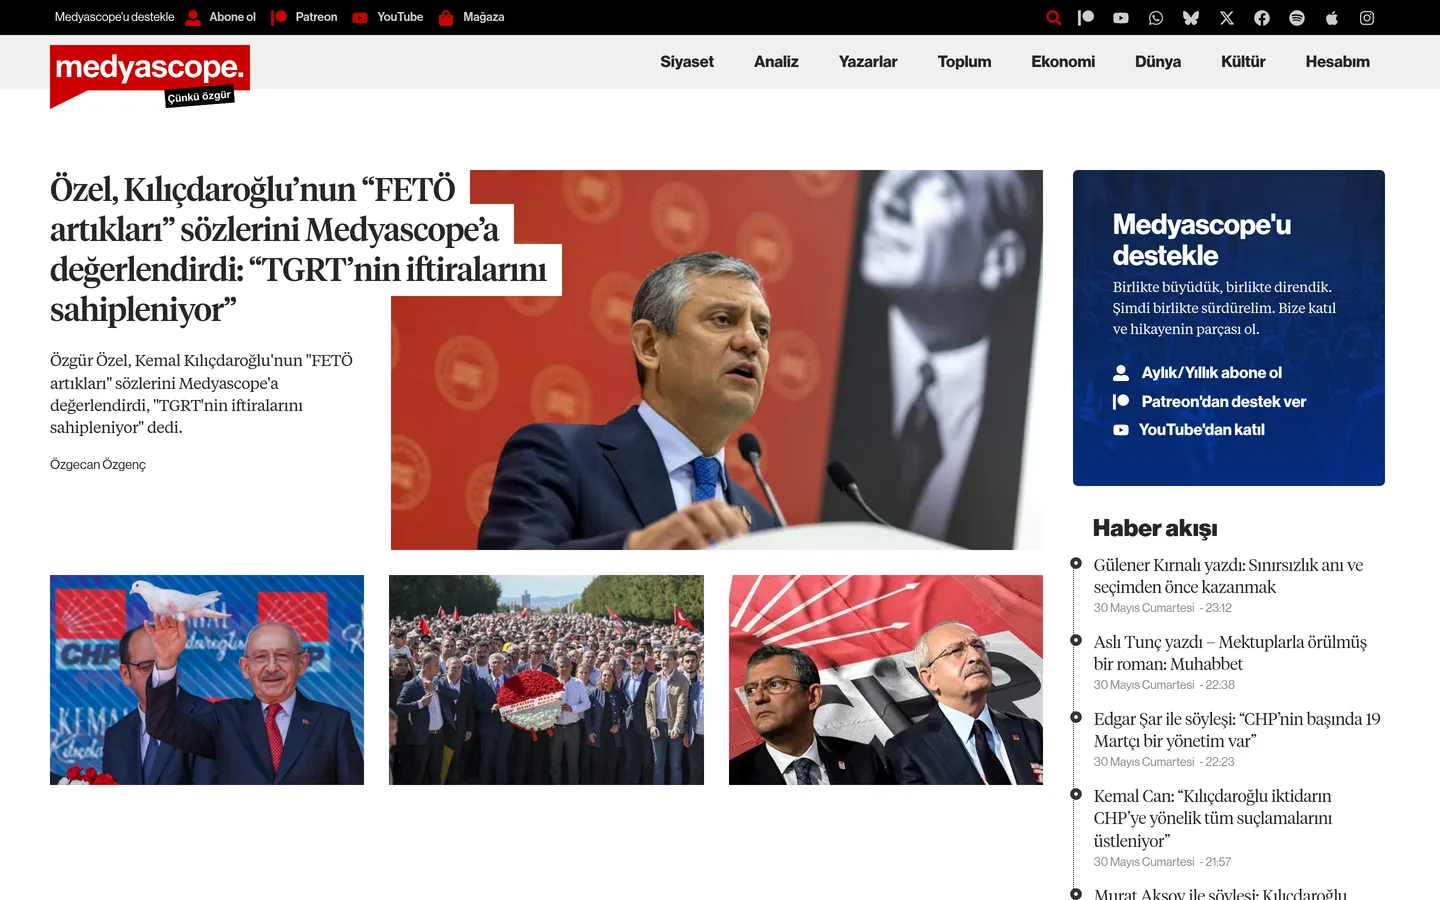The image size is (1440, 900).
Task: Click the Abone ol person icon link
Action: (221, 17)
